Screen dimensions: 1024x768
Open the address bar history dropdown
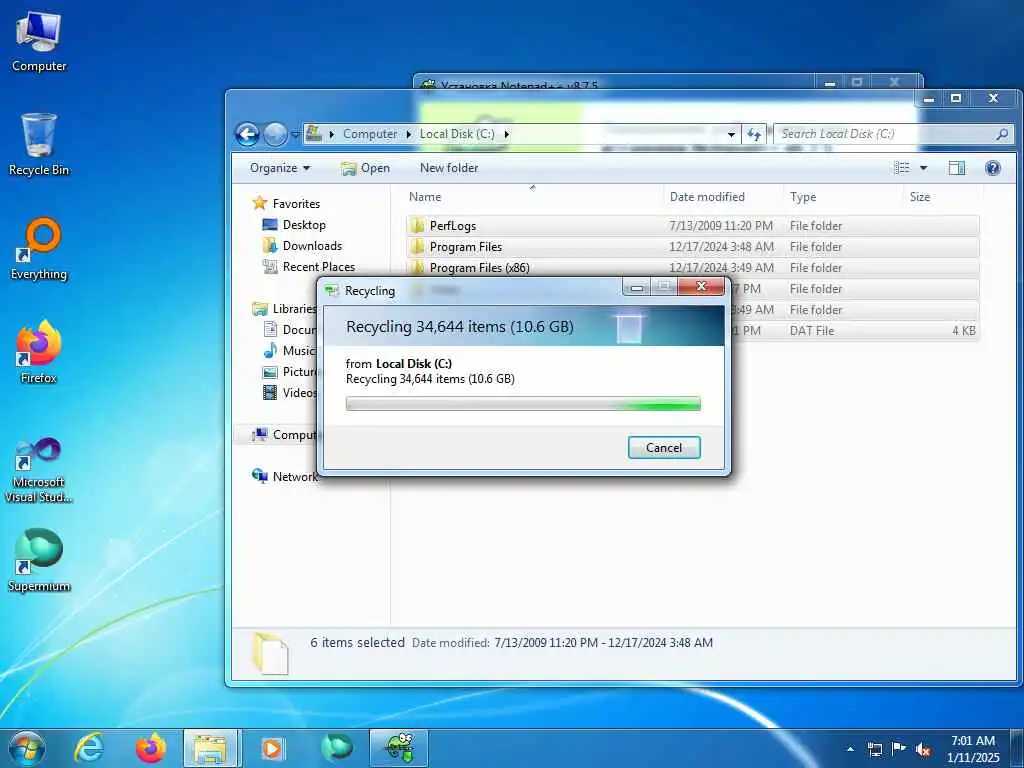tap(731, 135)
